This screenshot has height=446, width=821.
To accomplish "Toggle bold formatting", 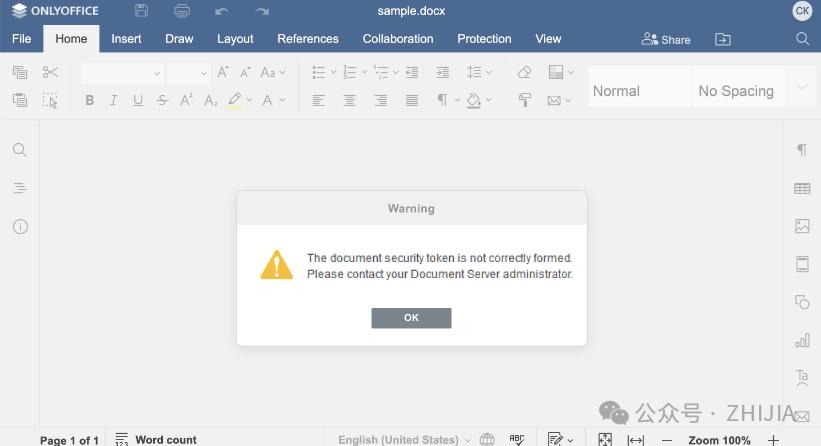I will 90,100.
